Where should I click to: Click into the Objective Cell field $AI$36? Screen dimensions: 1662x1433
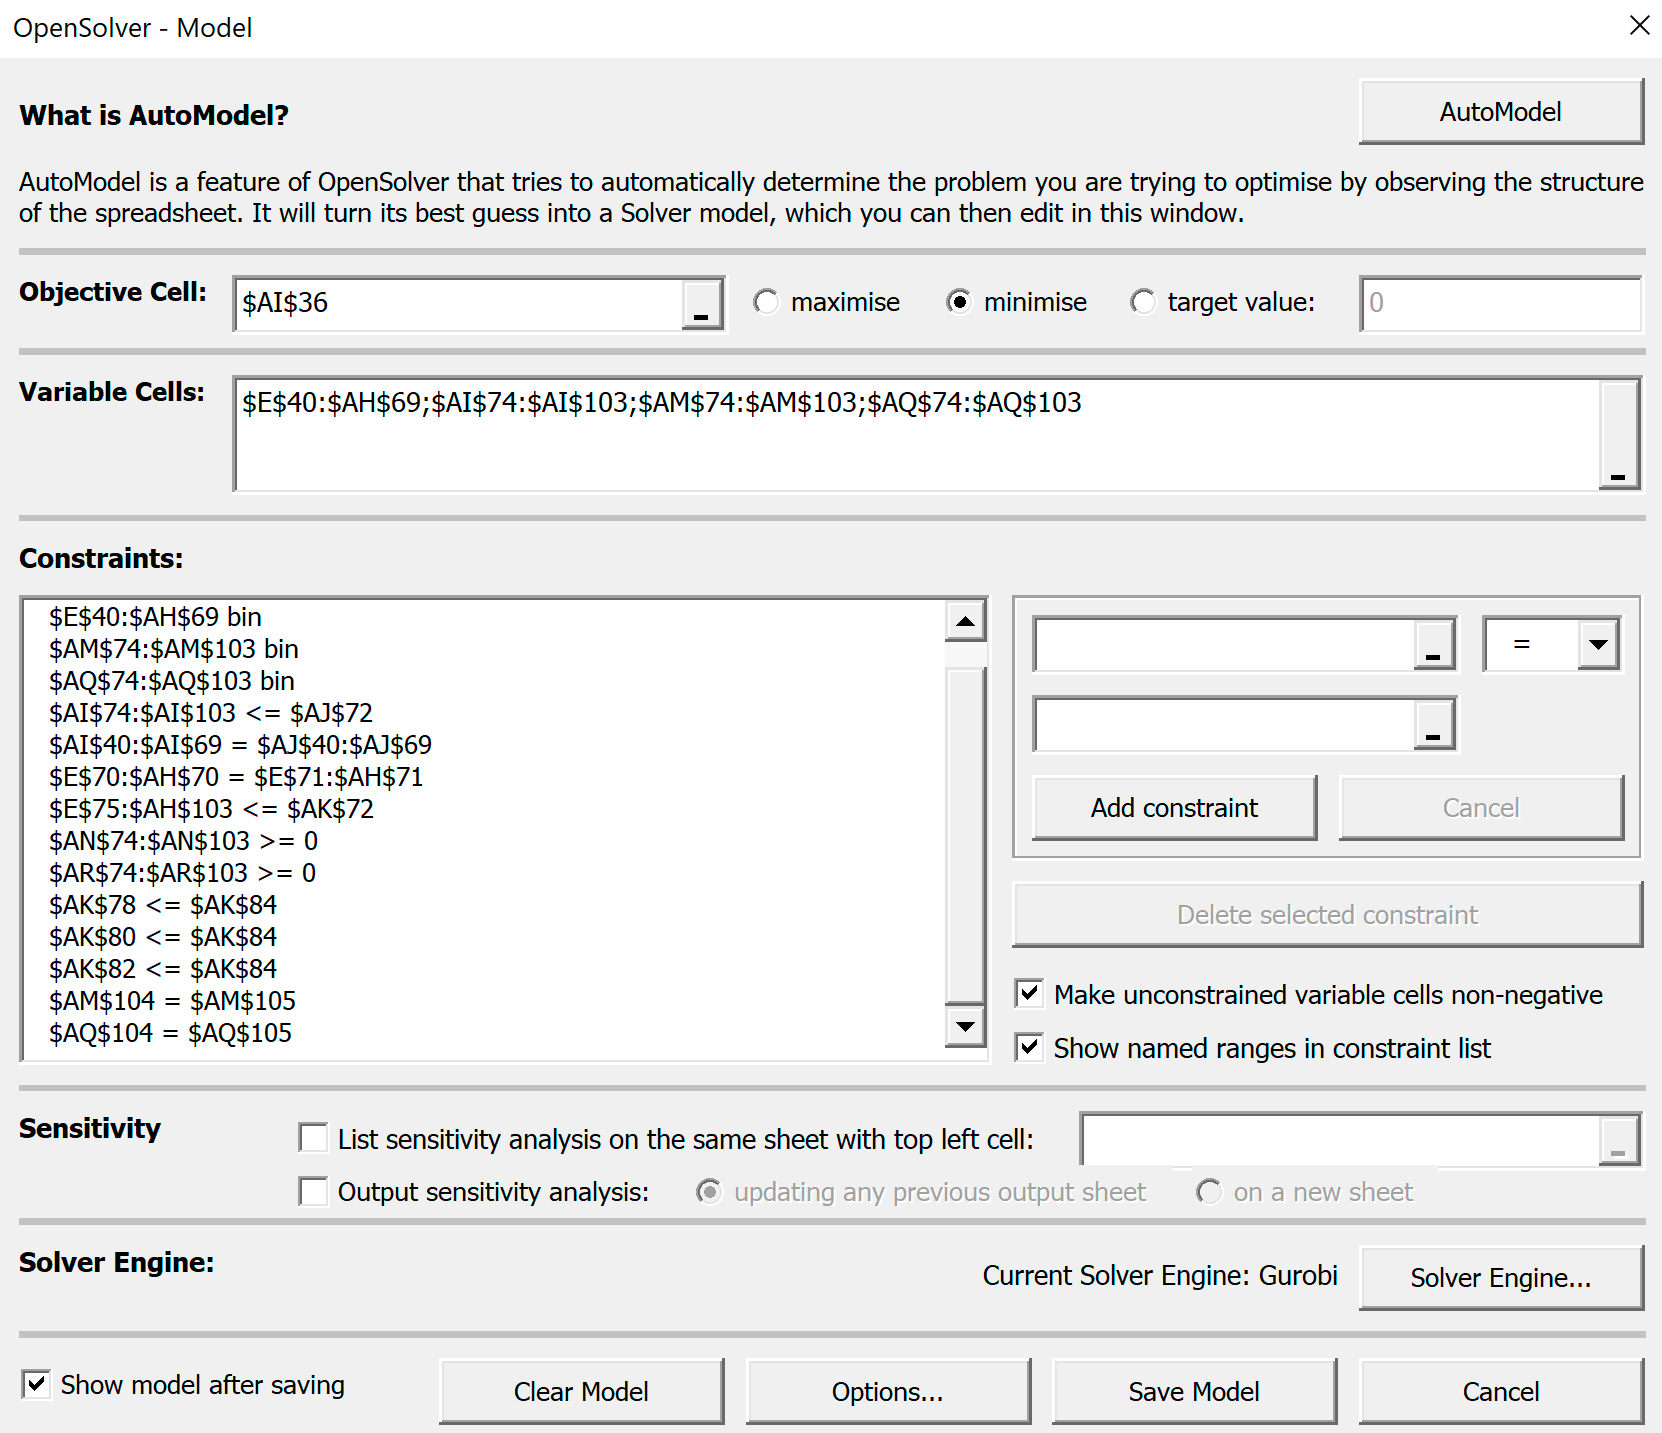point(460,304)
